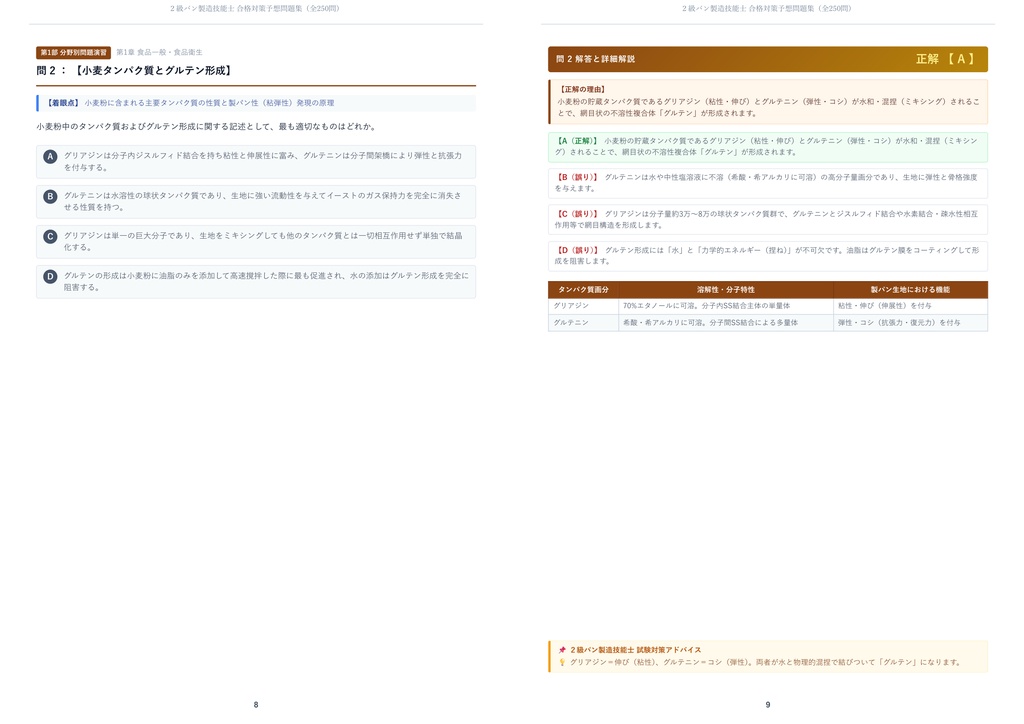Screen dimensions: 1024x724
Task: Click the 製パン生地における機能 table header
Action: [x=910, y=290]
